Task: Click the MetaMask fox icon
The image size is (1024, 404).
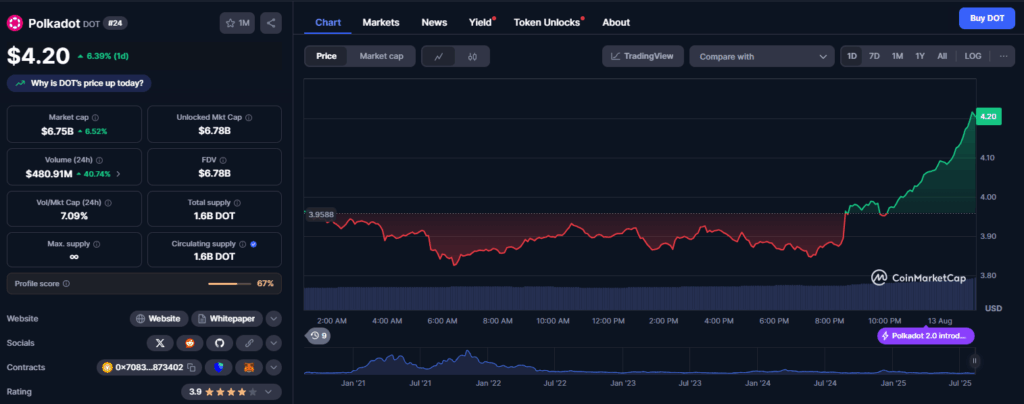Action: pos(249,367)
